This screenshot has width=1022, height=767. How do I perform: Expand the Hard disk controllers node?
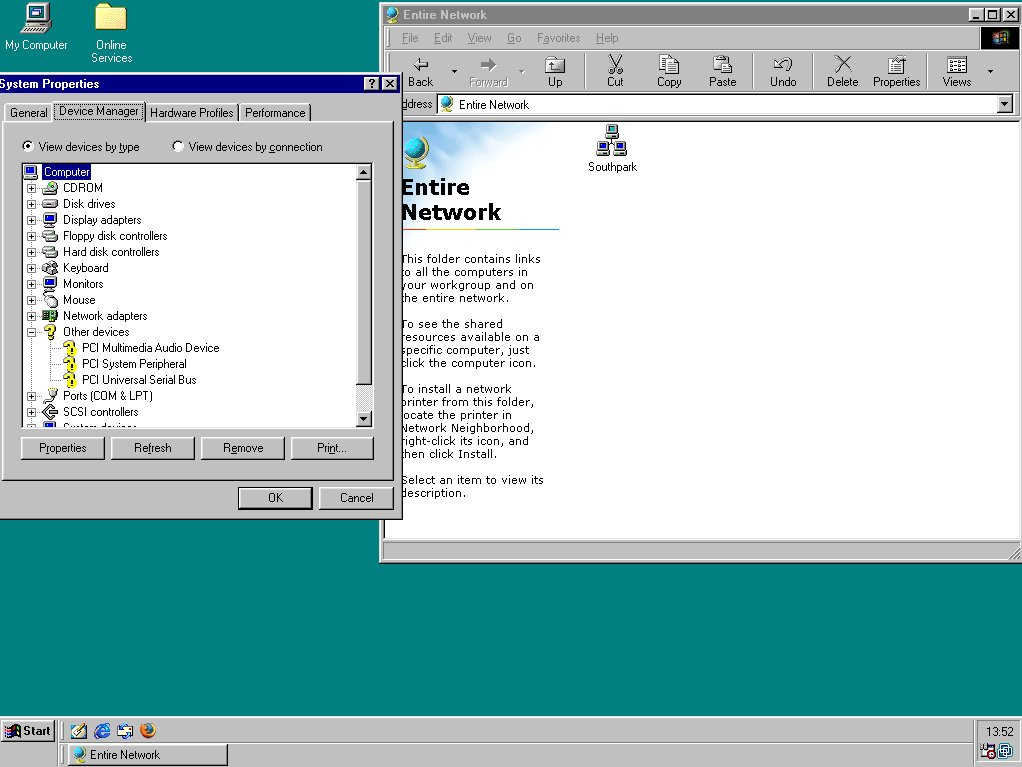pos(31,252)
